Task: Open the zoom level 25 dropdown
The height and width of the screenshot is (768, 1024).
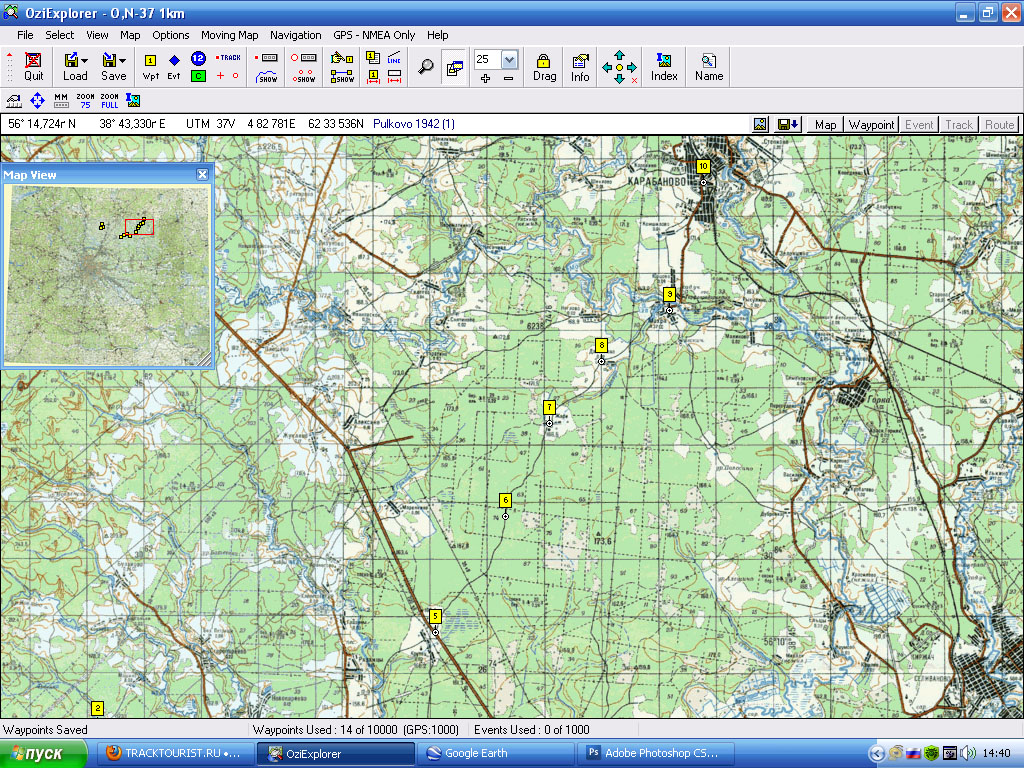Action: point(509,59)
